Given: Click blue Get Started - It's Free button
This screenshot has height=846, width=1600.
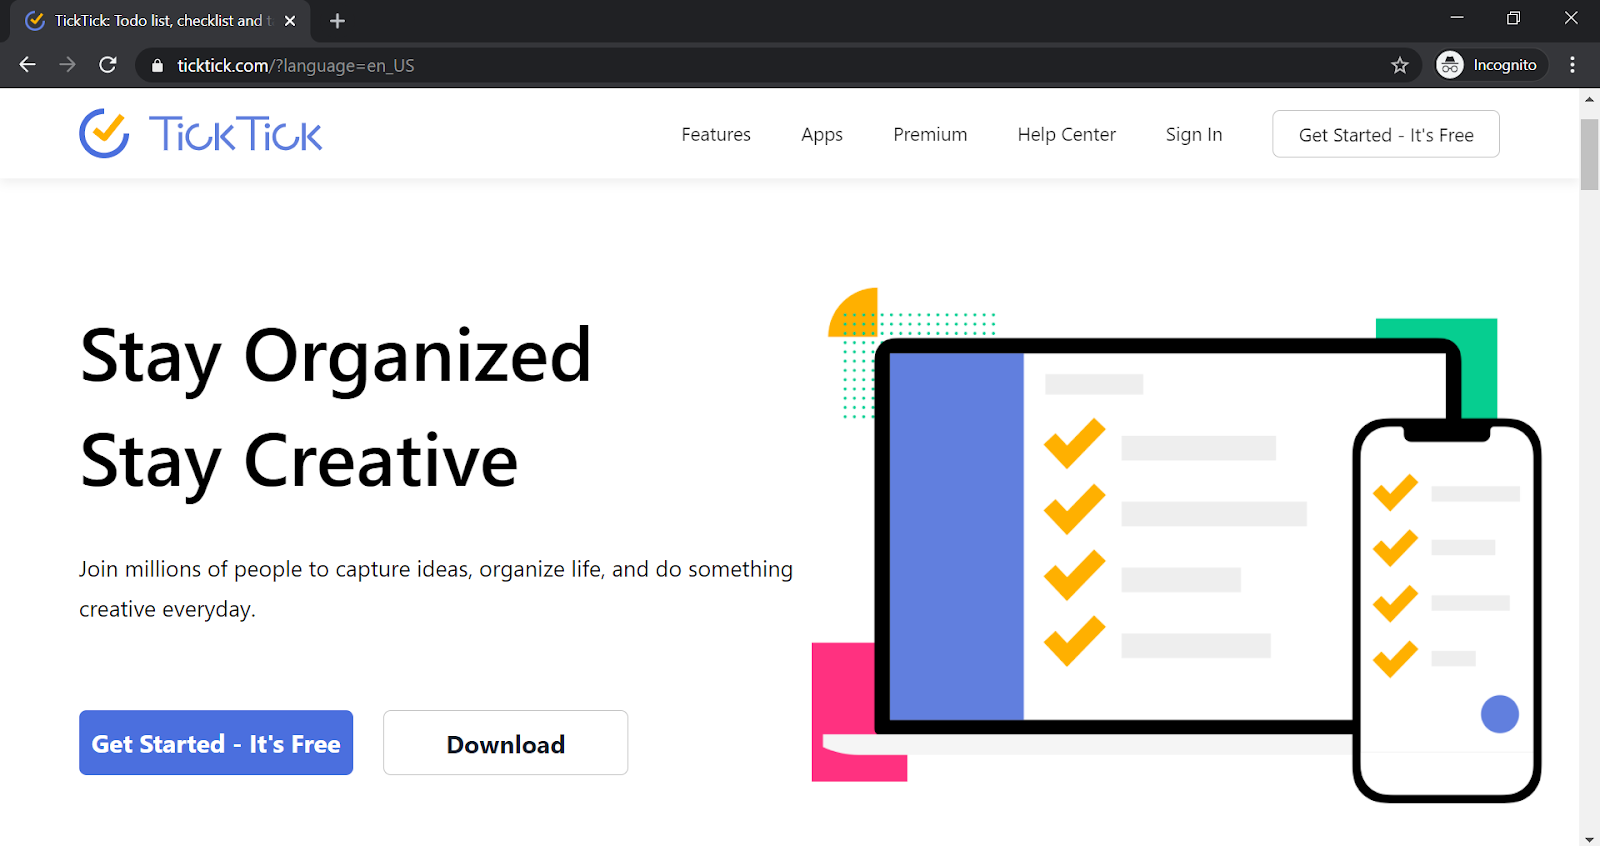Looking at the screenshot, I should pos(216,743).
